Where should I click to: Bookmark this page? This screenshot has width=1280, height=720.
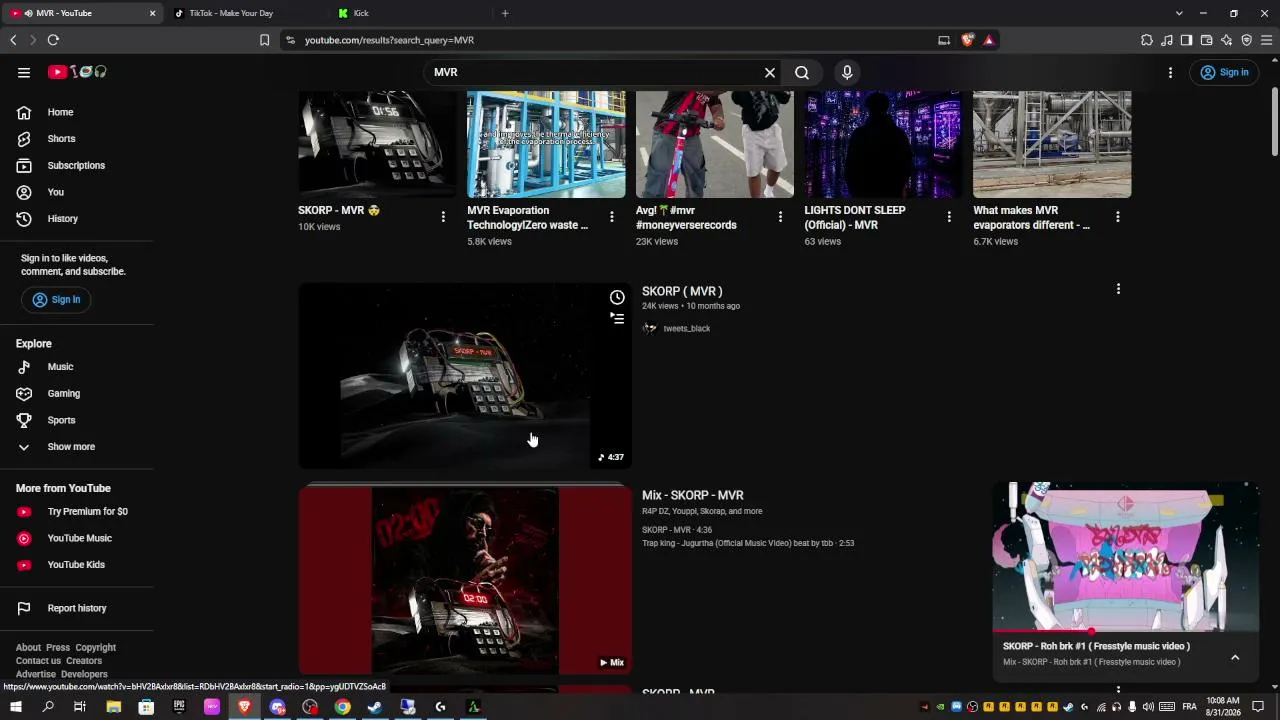(x=264, y=40)
